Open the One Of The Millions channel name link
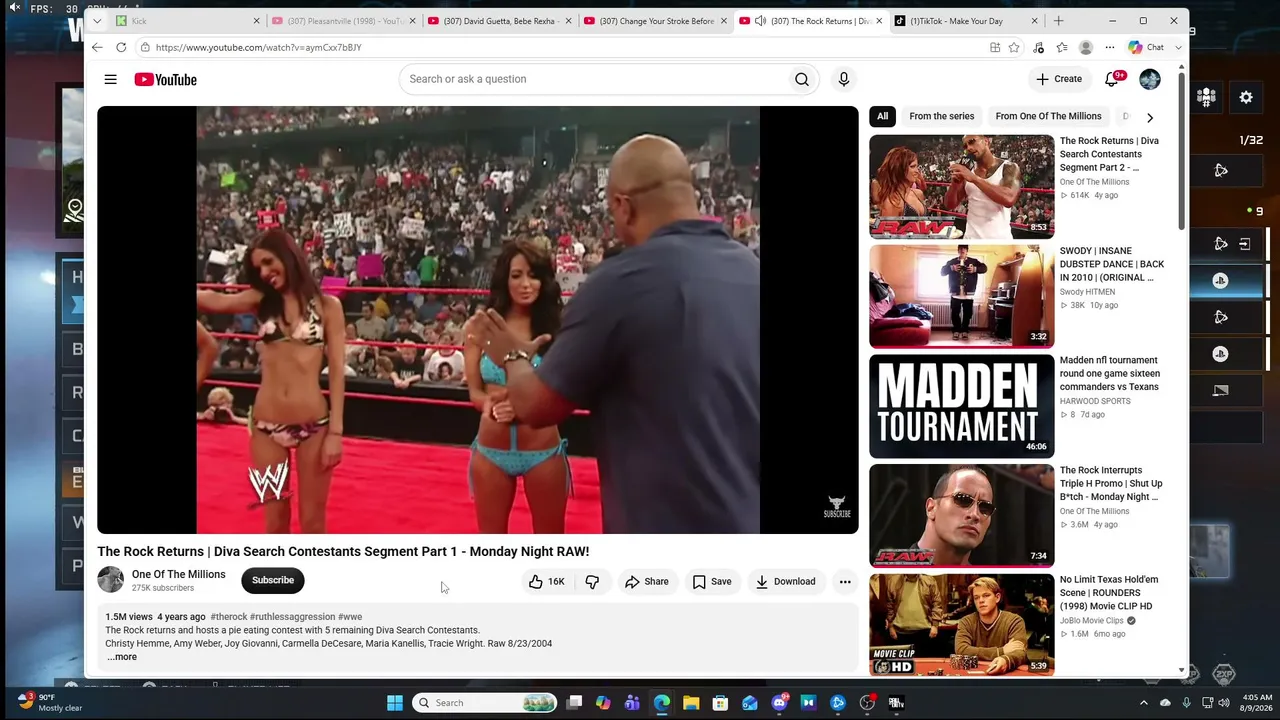The height and width of the screenshot is (720, 1280). click(179, 574)
